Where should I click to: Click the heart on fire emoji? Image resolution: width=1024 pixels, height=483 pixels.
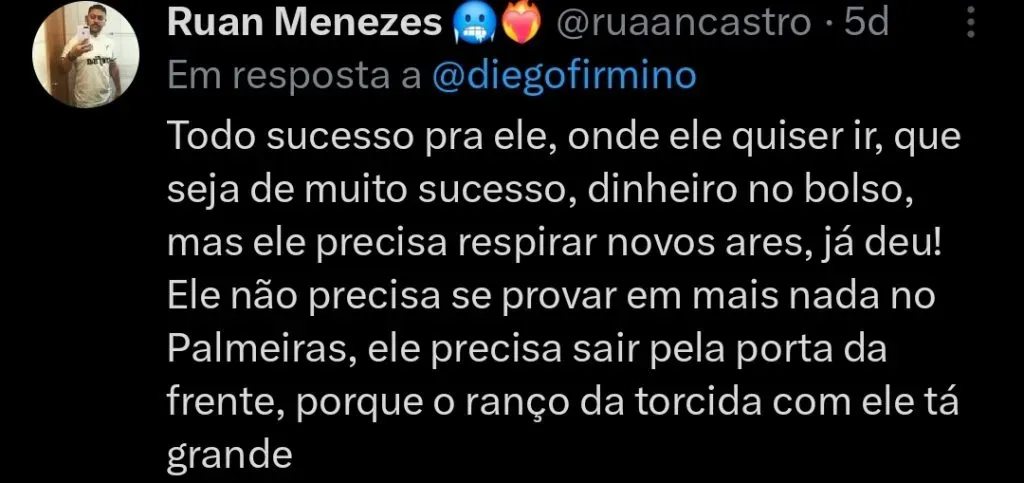point(520,23)
